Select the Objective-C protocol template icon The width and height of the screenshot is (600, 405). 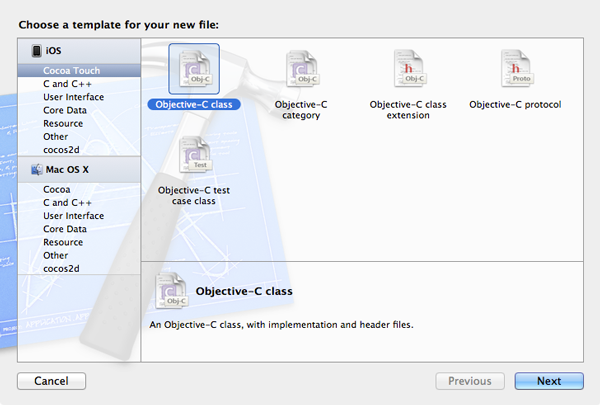pyautogui.click(x=516, y=69)
